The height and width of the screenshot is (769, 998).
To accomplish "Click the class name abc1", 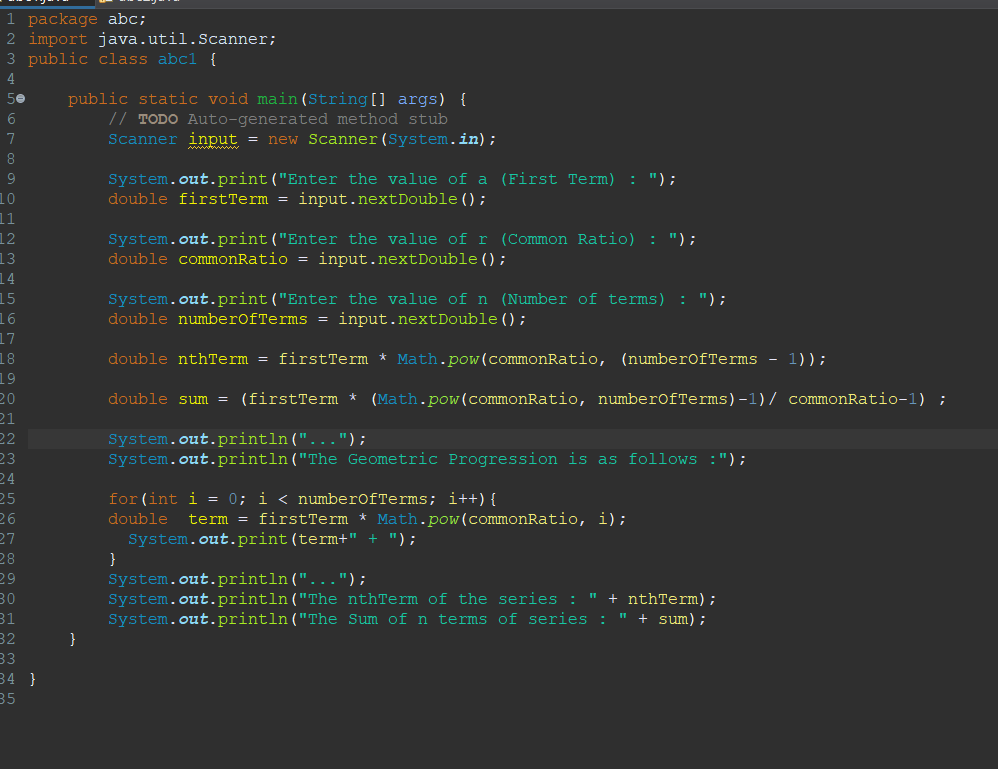I will point(177,59).
